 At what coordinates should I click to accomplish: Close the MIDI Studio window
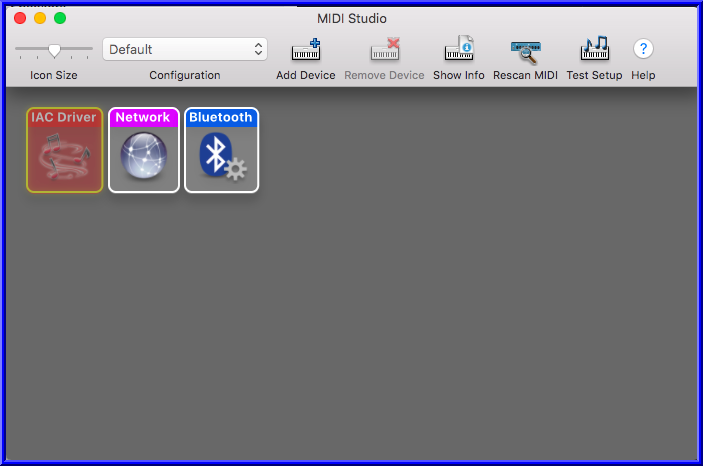coord(20,18)
